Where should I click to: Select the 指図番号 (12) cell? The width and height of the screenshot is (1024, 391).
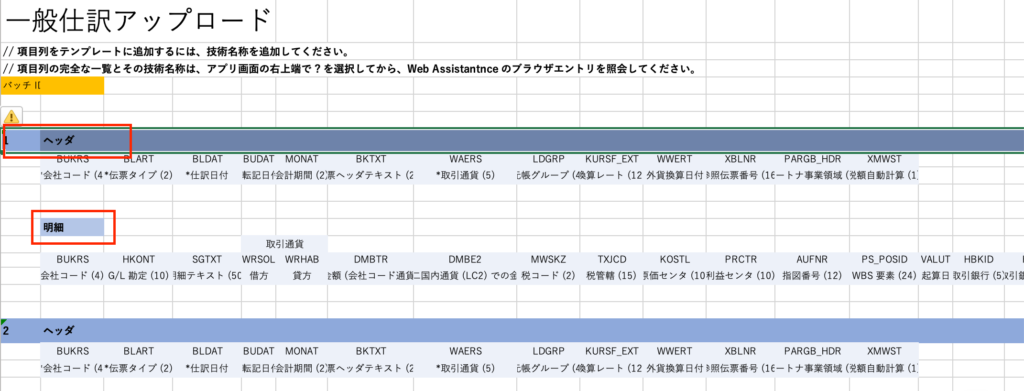[812, 275]
